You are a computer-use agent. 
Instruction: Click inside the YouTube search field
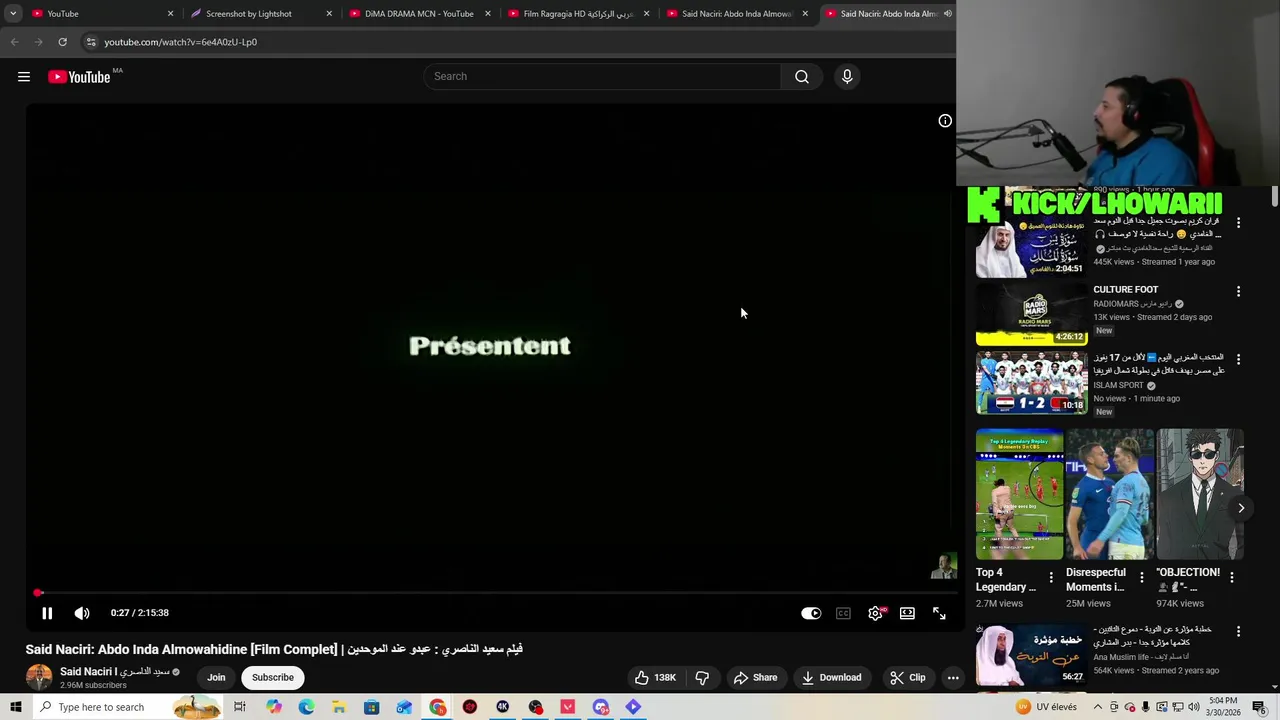tap(603, 77)
